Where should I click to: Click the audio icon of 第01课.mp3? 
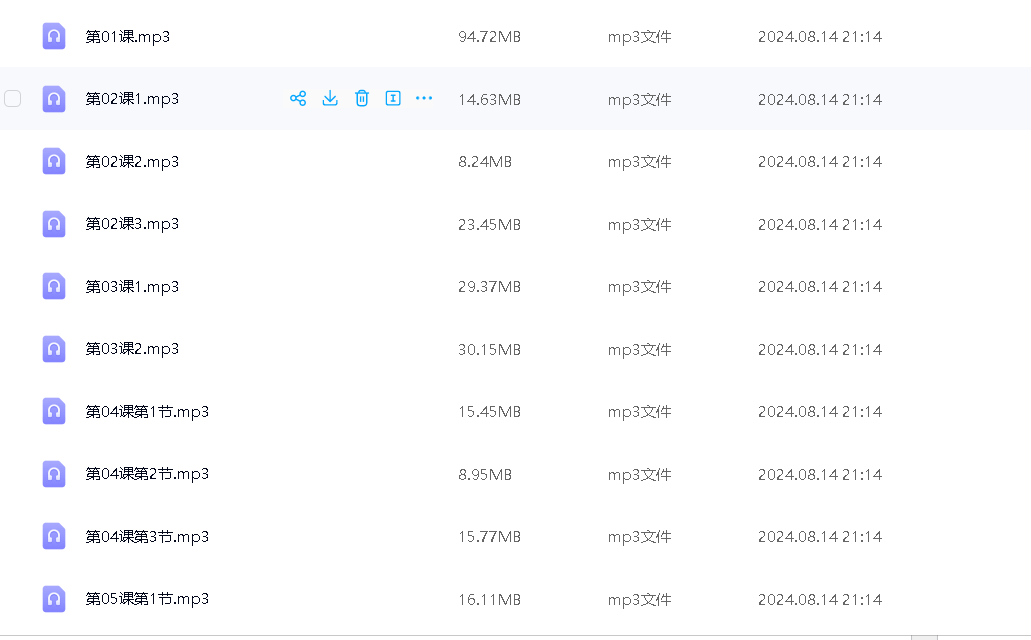coord(54,36)
